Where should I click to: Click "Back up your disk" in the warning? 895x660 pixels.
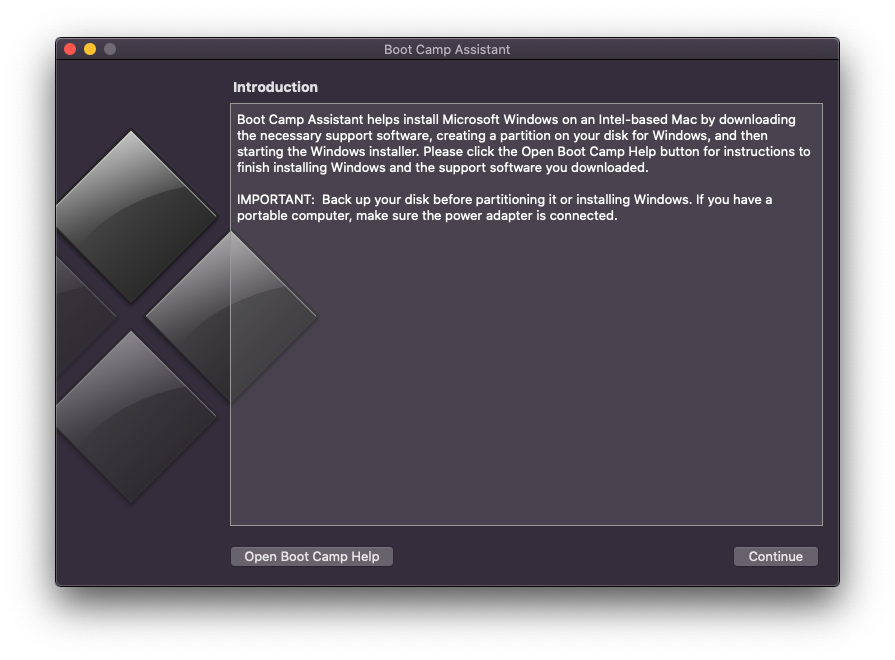[374, 200]
